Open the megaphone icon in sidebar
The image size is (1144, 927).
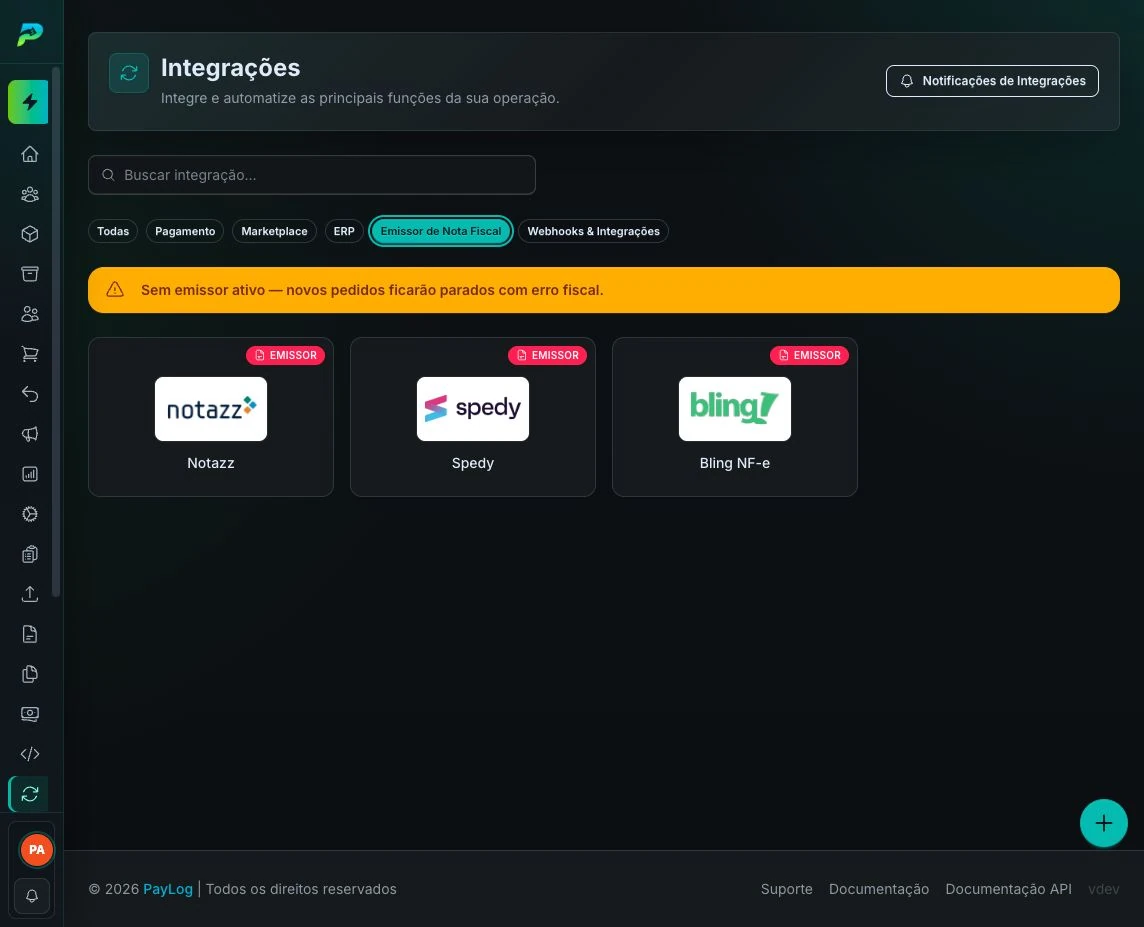(30, 434)
